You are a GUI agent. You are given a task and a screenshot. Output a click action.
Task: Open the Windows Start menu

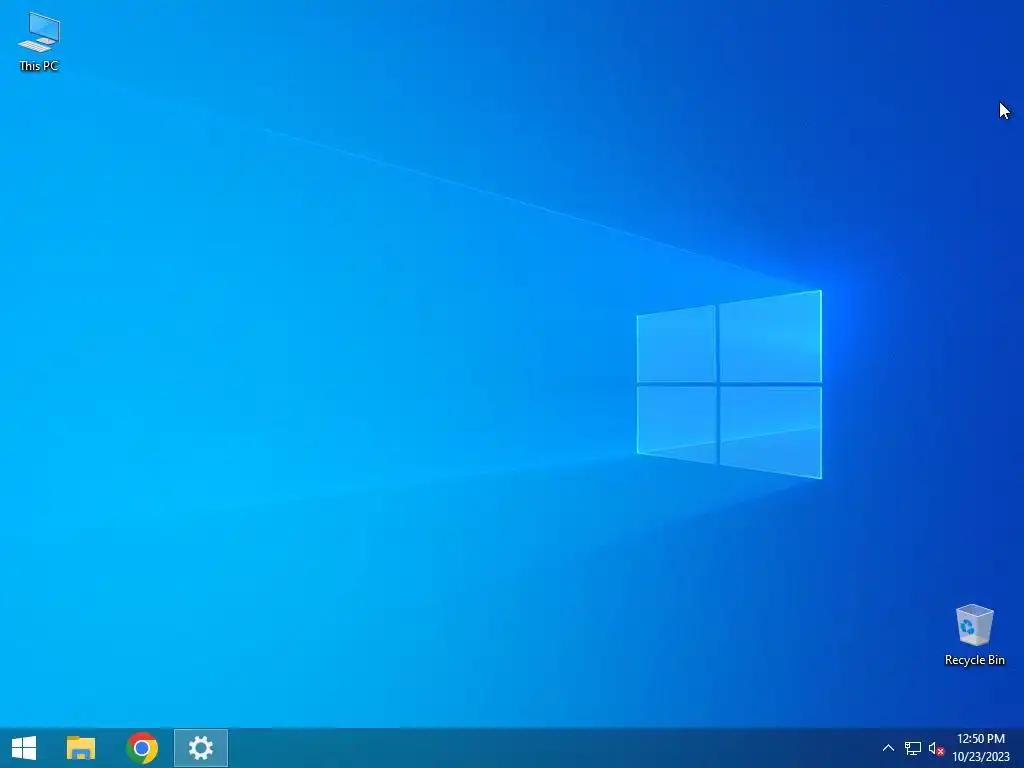click(x=24, y=748)
